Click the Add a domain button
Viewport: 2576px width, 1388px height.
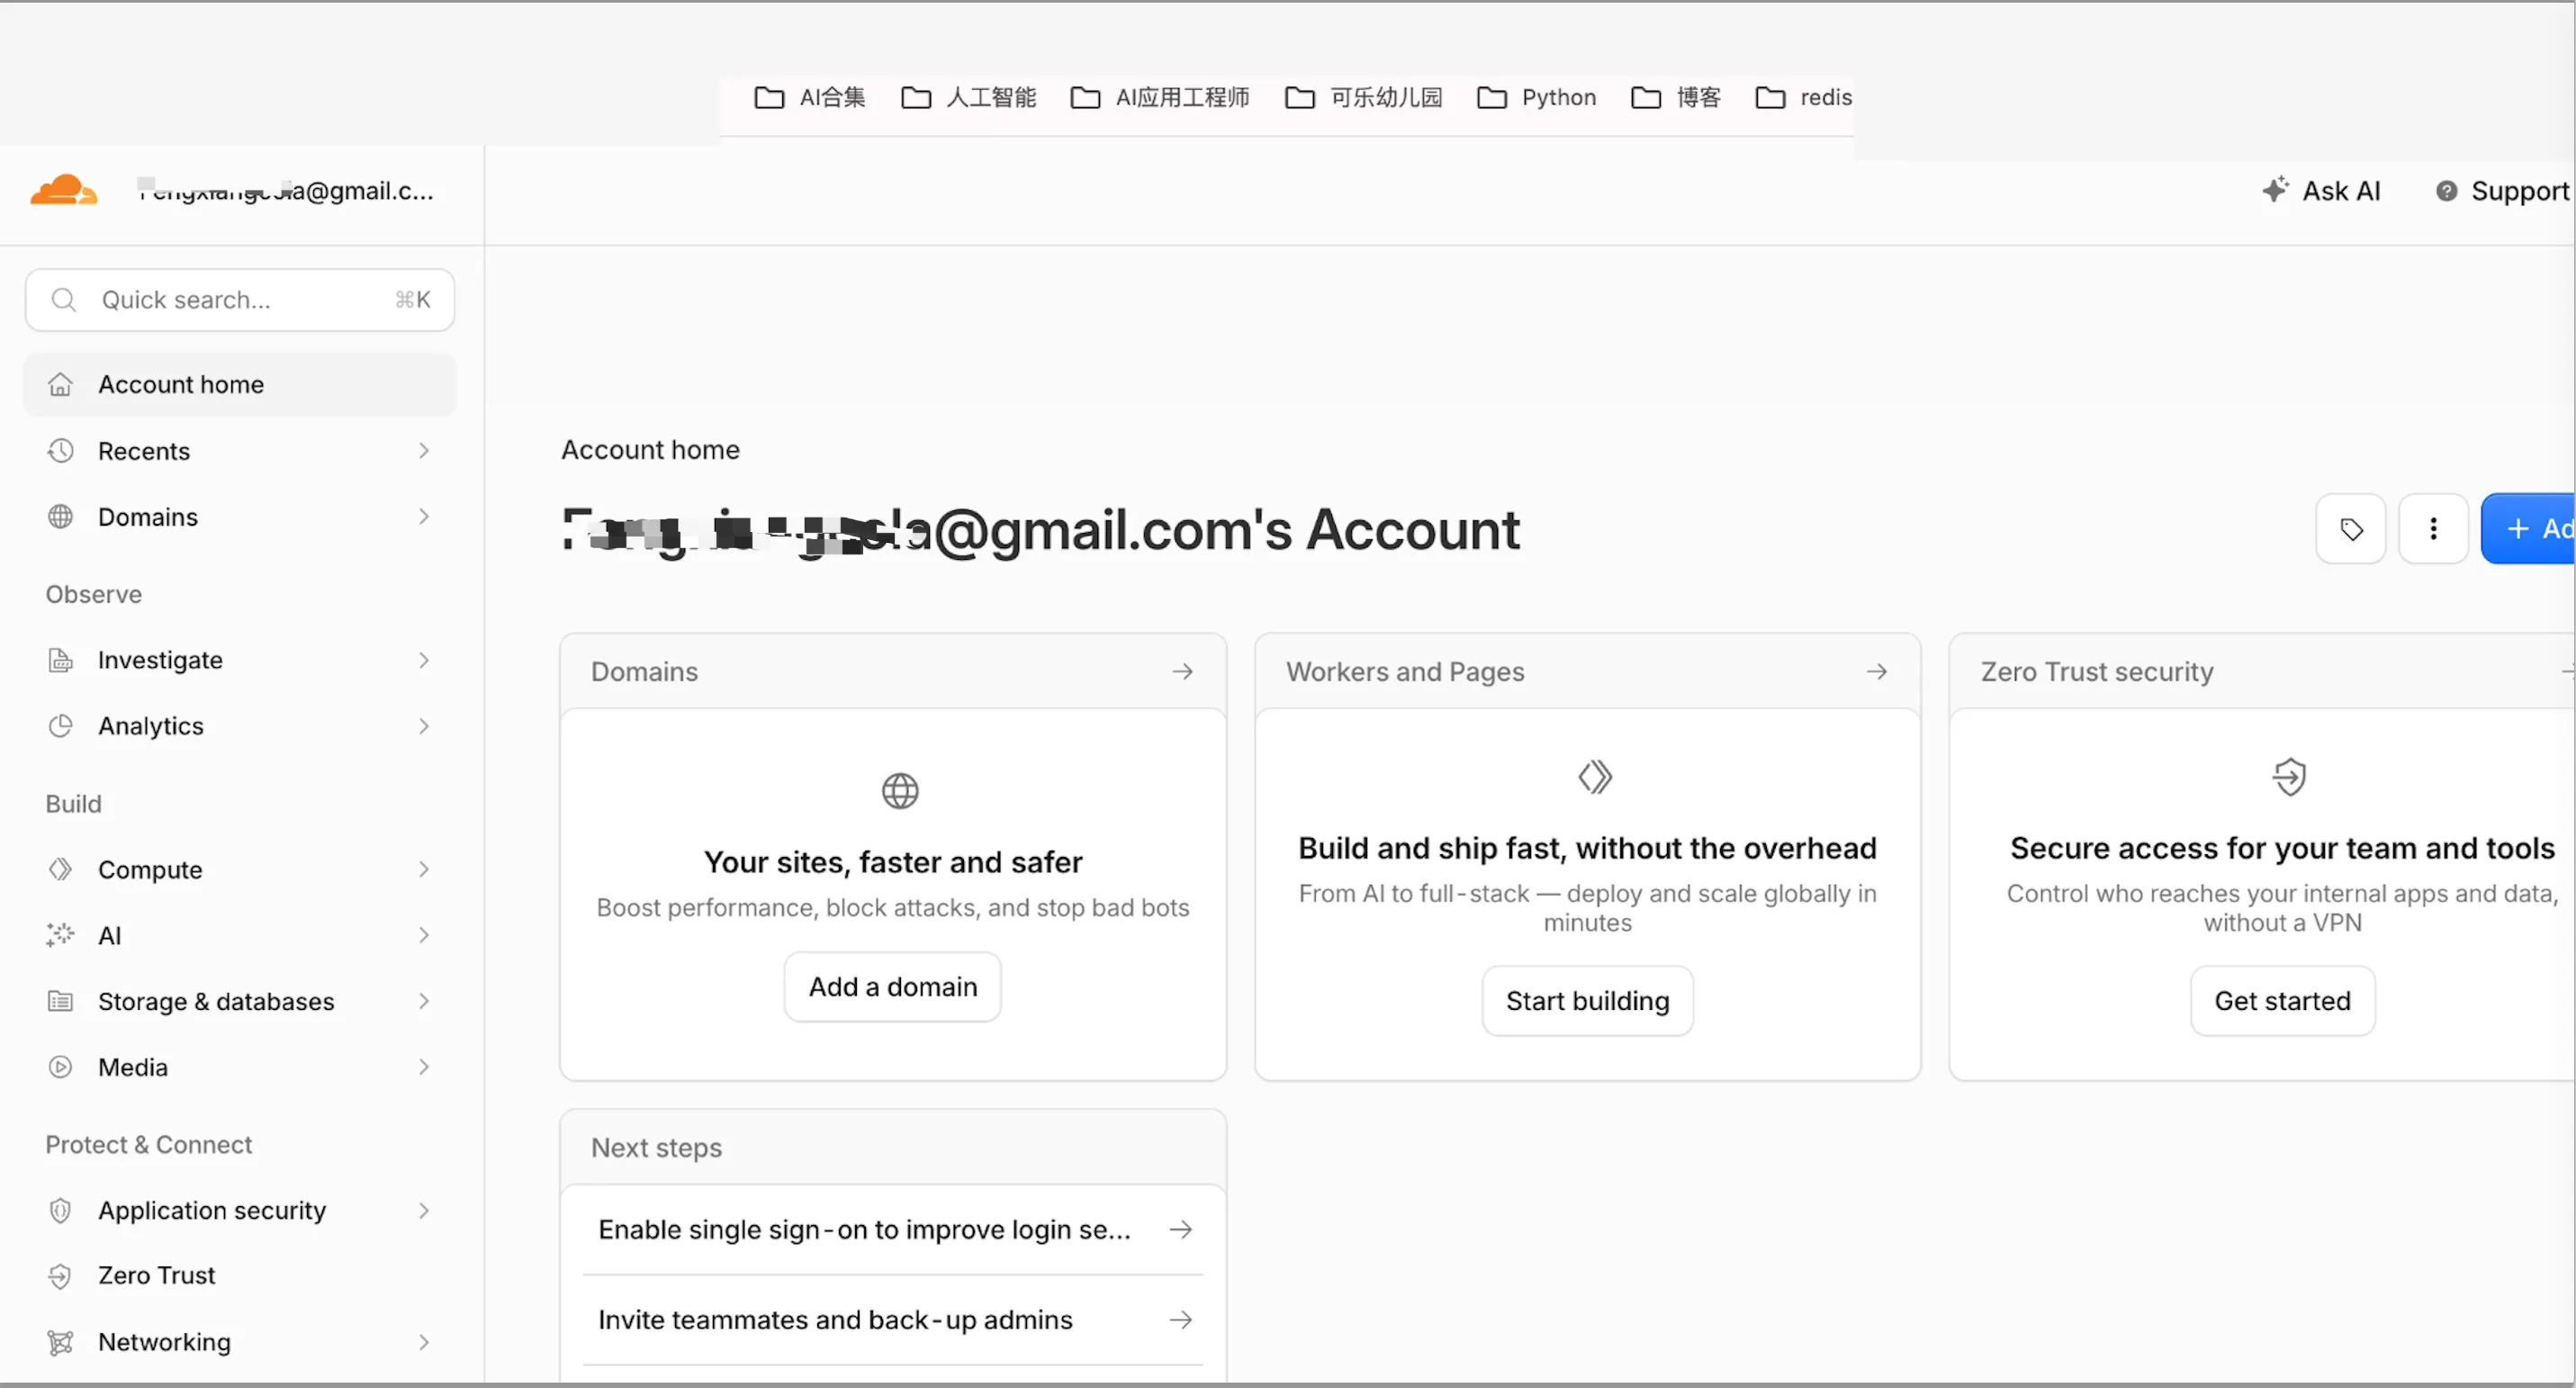pyautogui.click(x=893, y=987)
